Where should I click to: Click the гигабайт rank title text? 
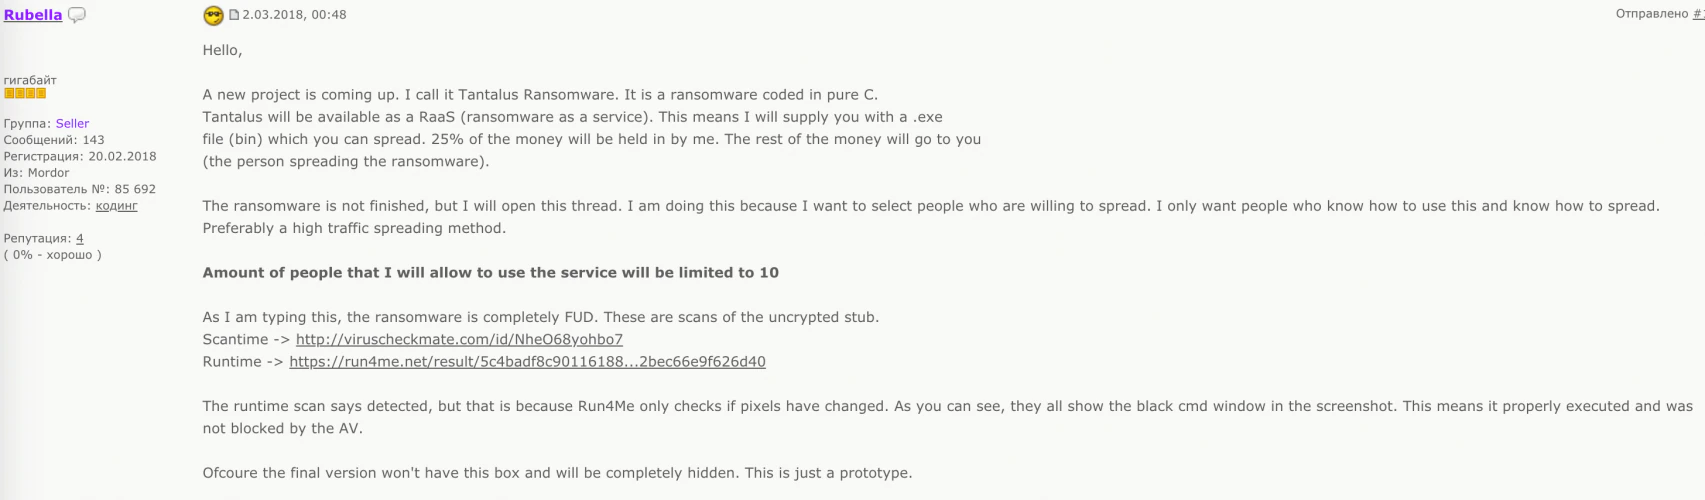click(30, 80)
